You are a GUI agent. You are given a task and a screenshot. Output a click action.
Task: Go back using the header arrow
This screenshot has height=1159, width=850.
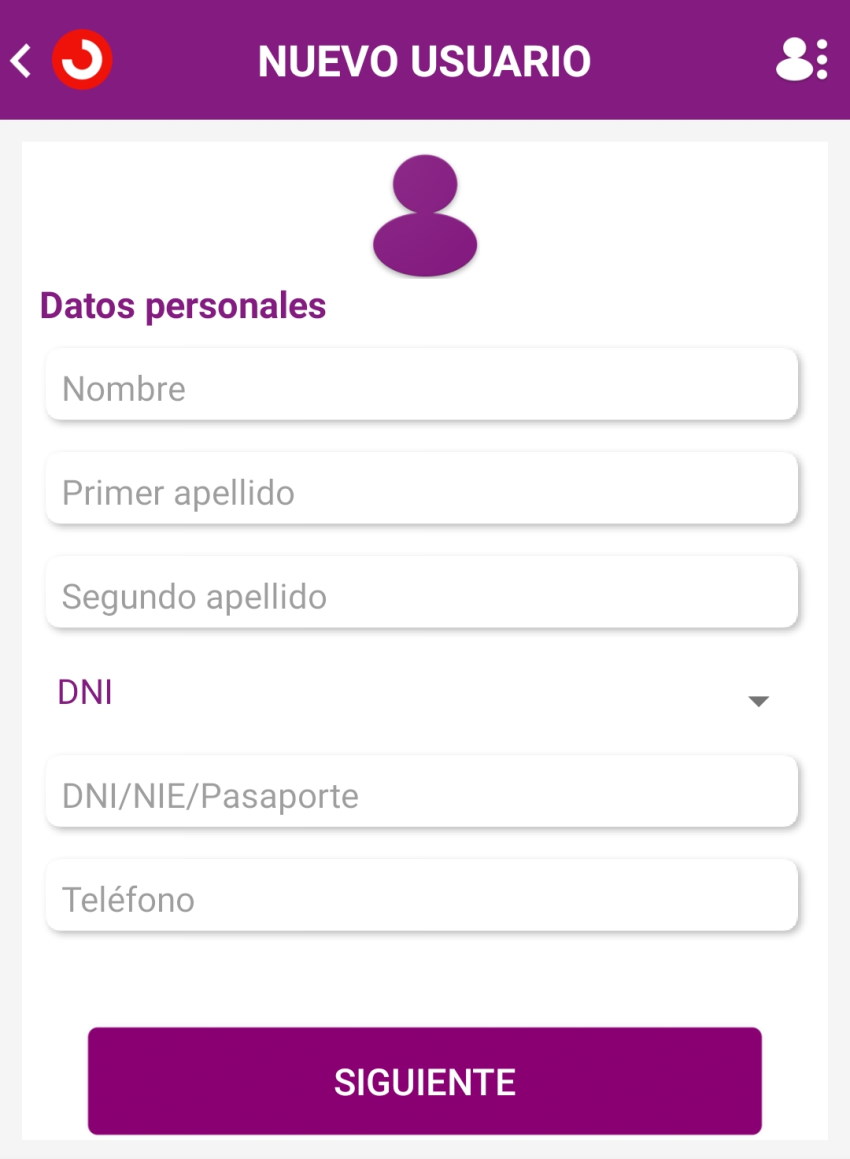click(x=21, y=61)
